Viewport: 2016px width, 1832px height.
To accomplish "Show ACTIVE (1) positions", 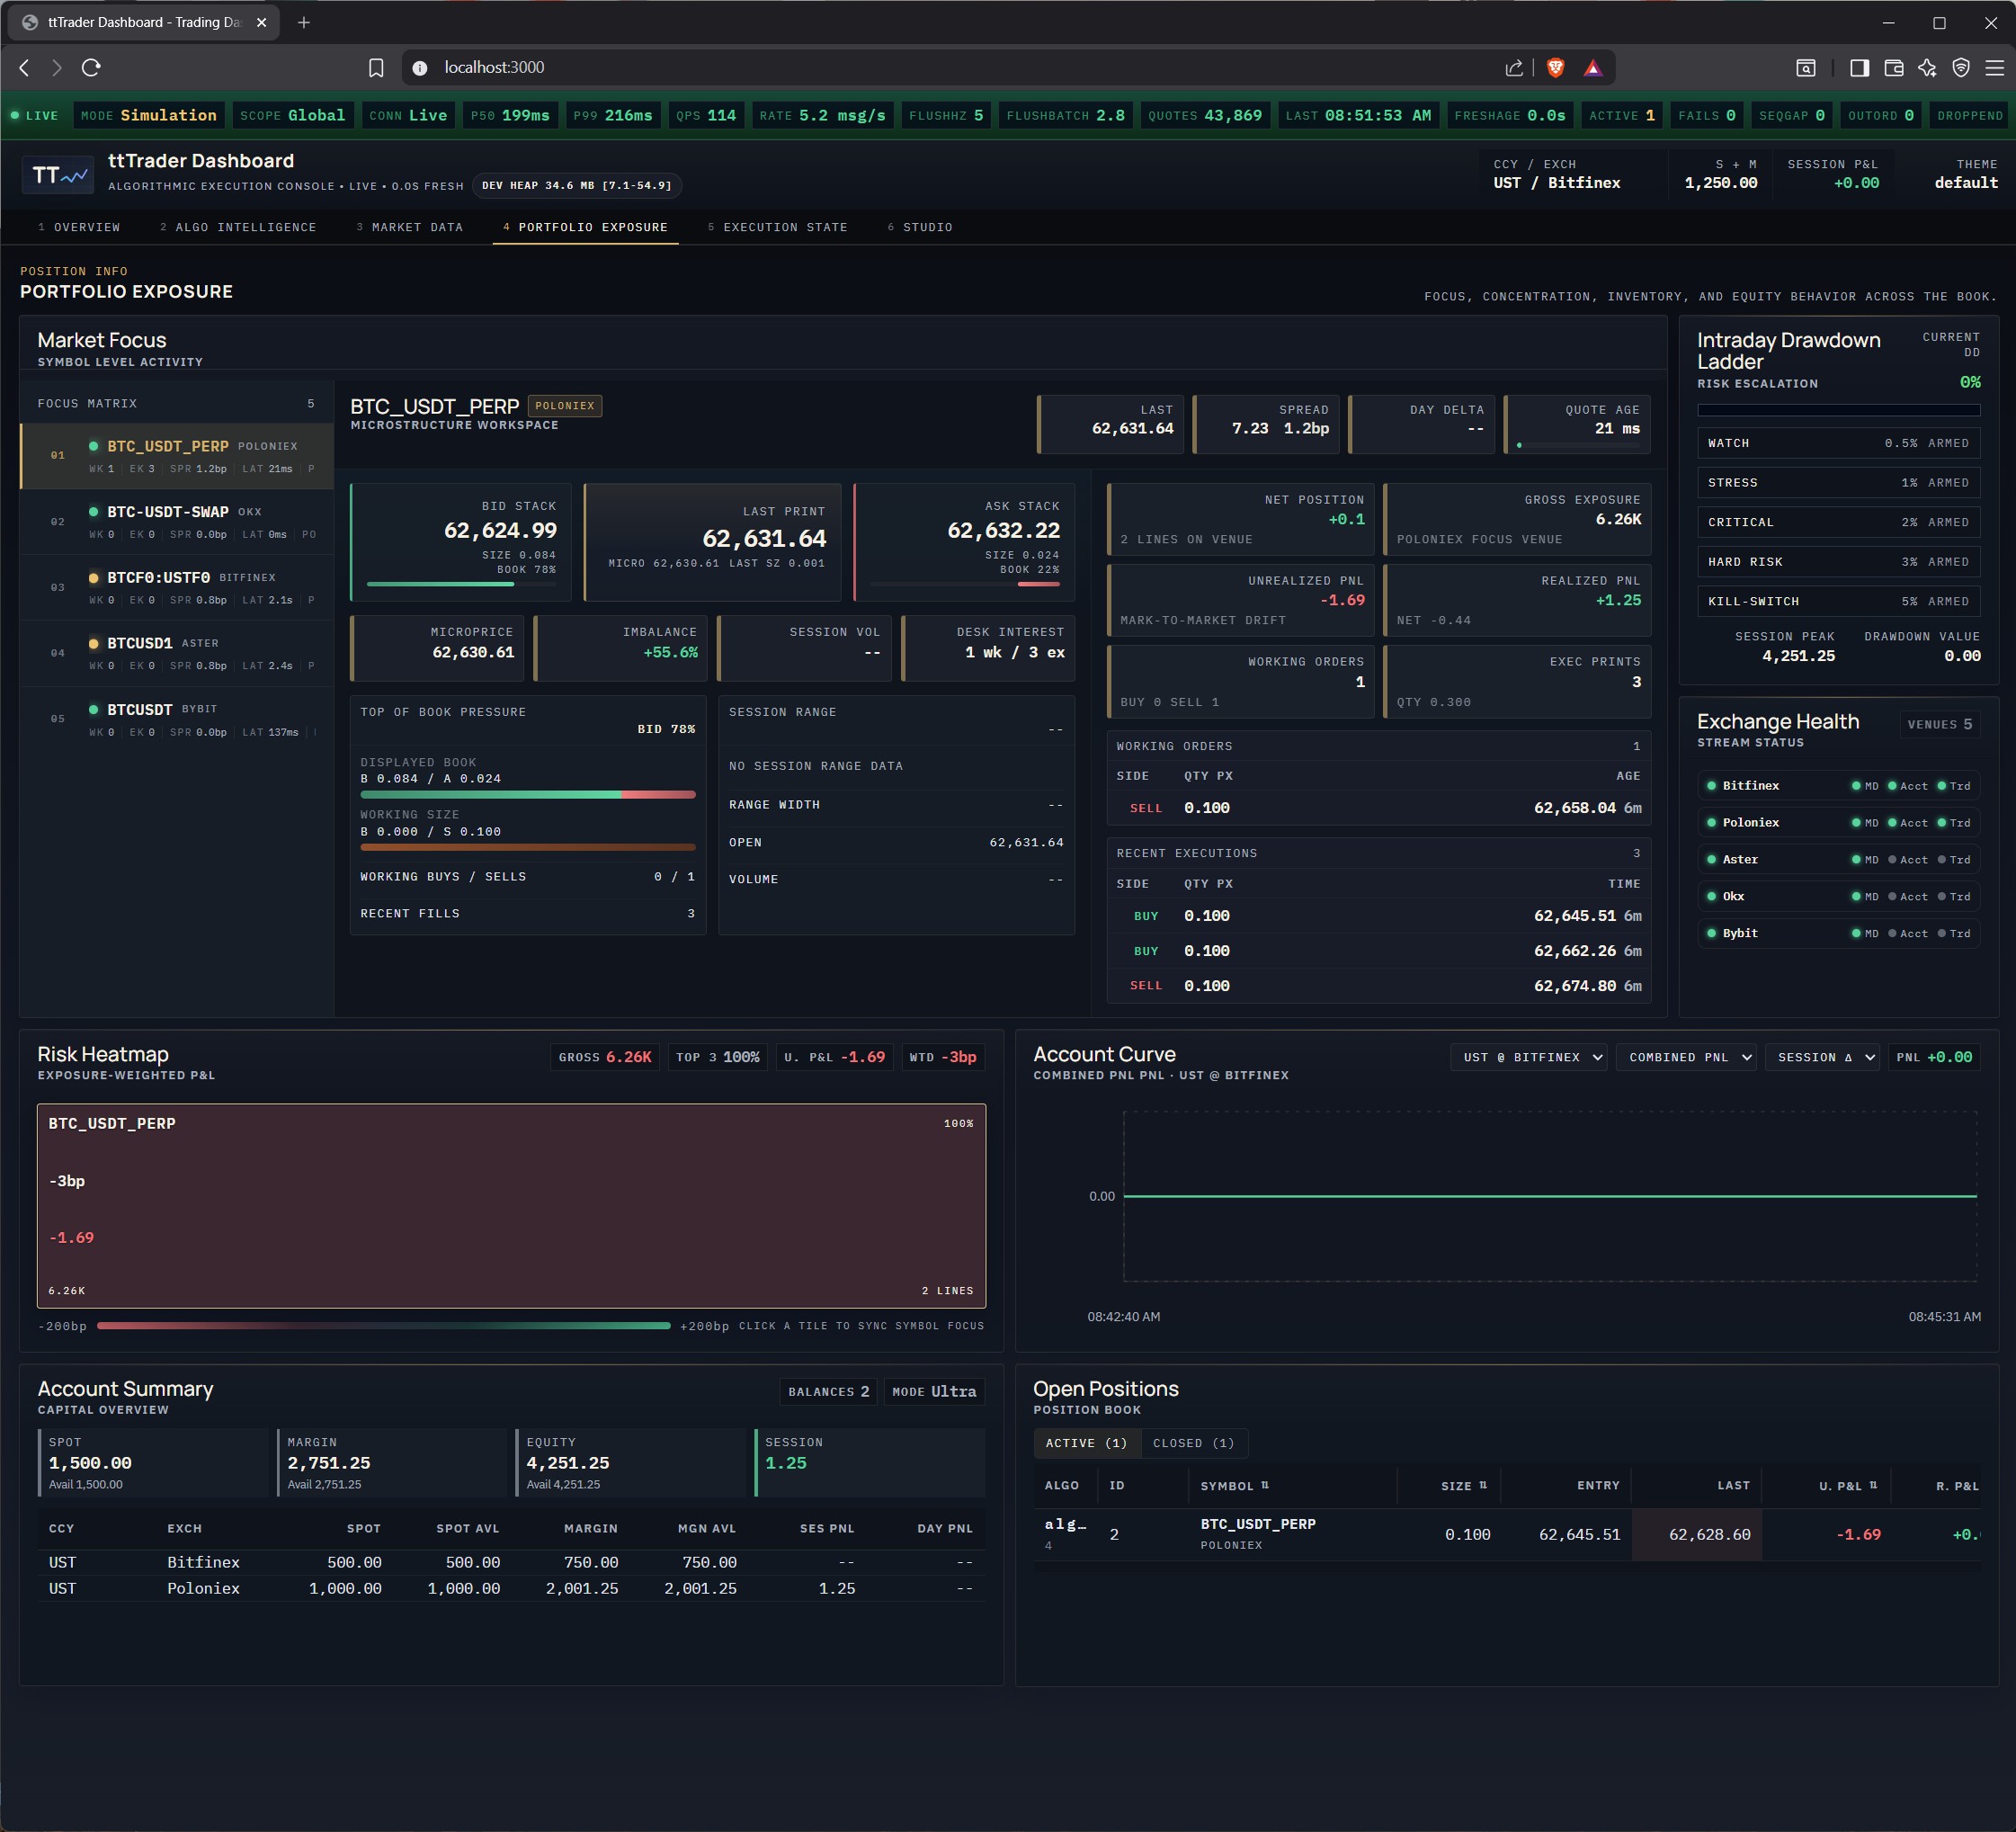I will click(x=1086, y=1443).
